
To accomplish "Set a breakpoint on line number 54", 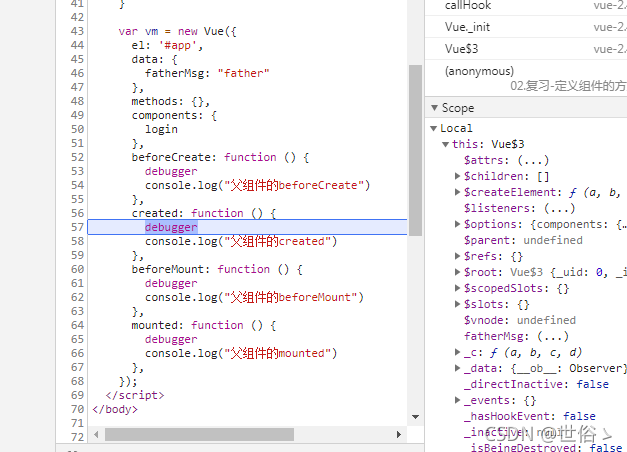I will point(78,185).
